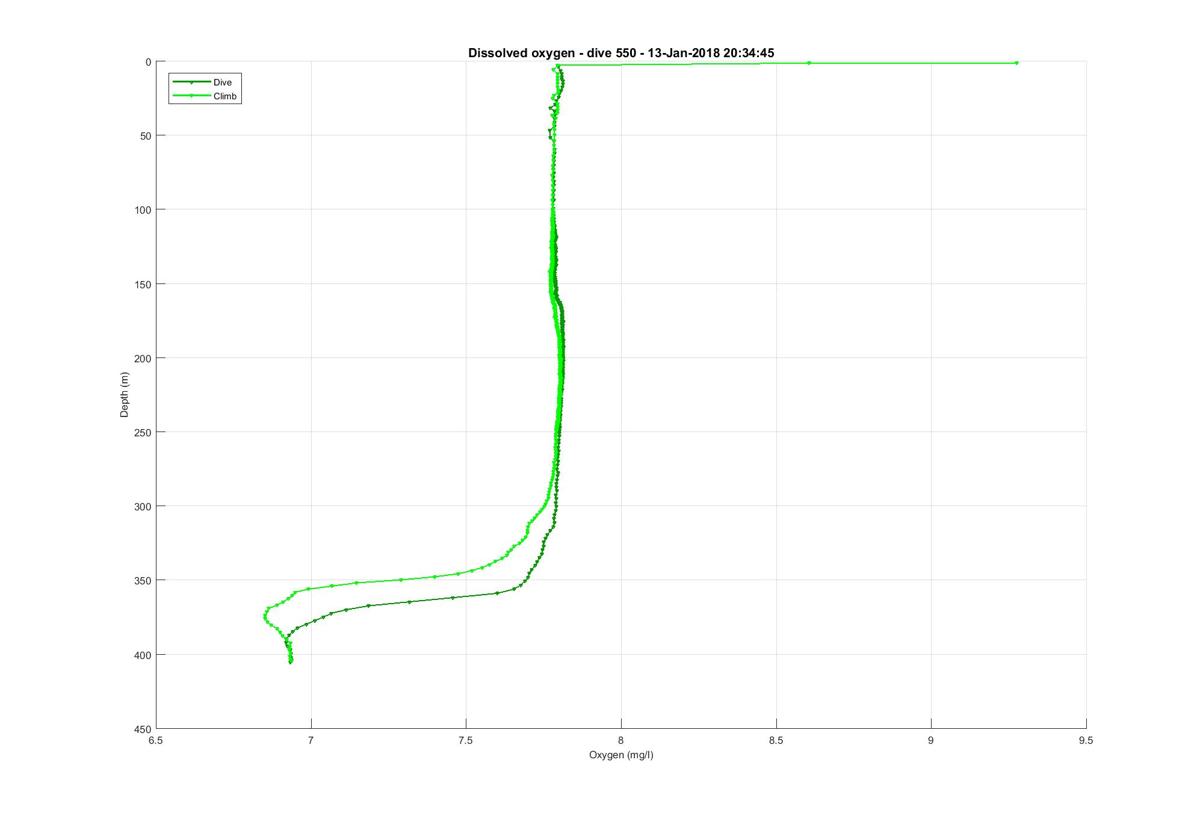Click the y-axis tick label 400

coord(142,655)
